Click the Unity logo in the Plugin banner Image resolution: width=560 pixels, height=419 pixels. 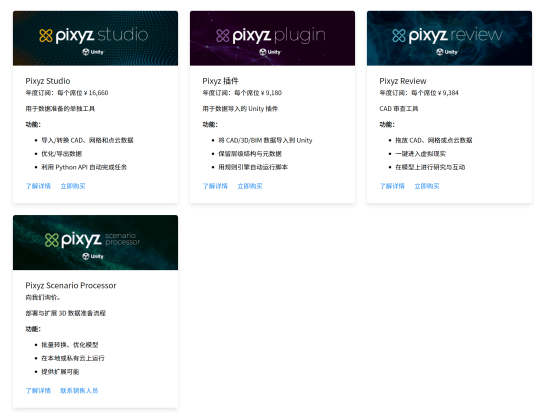pos(270,52)
